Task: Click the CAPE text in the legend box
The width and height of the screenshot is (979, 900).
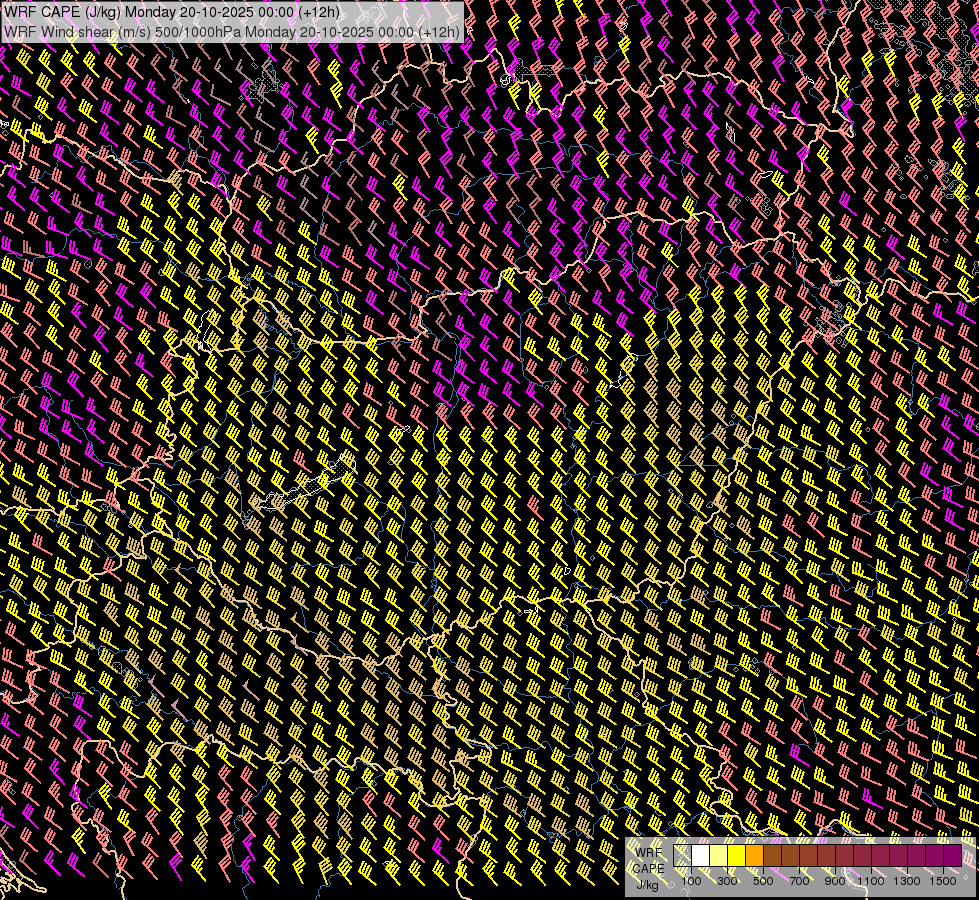Action: coord(649,868)
